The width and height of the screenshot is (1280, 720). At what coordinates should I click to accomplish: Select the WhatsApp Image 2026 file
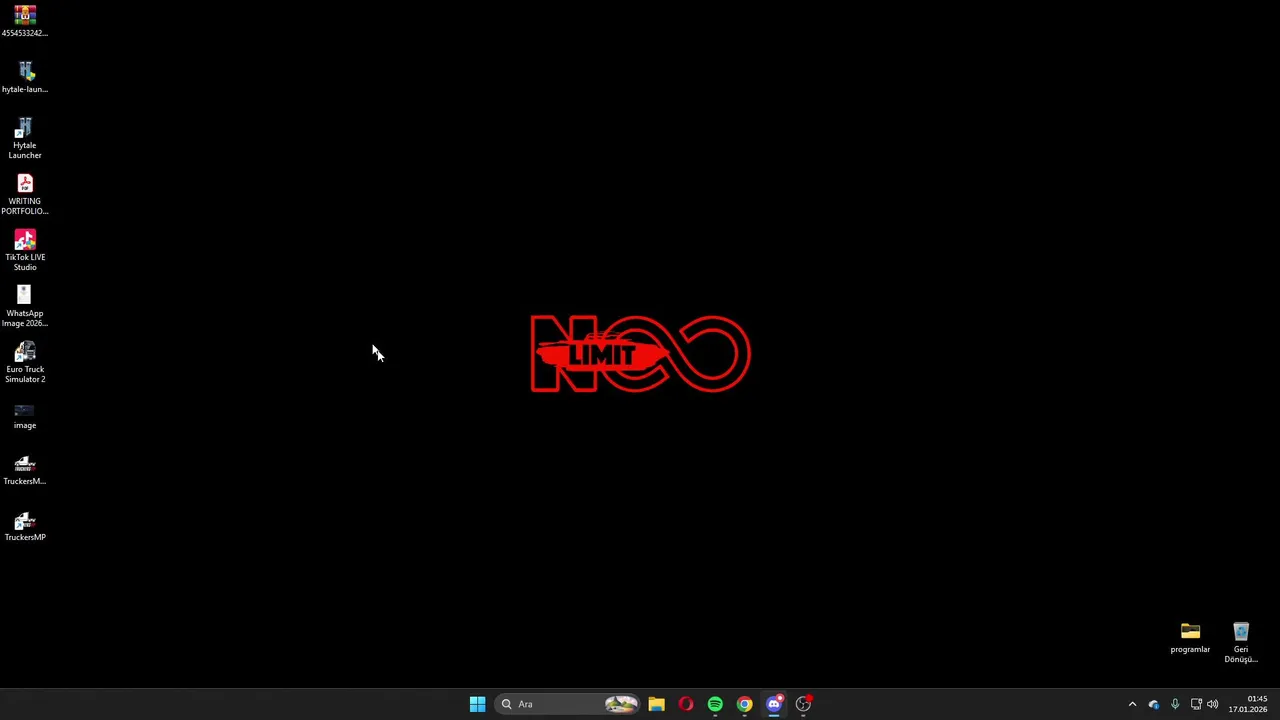(x=25, y=306)
